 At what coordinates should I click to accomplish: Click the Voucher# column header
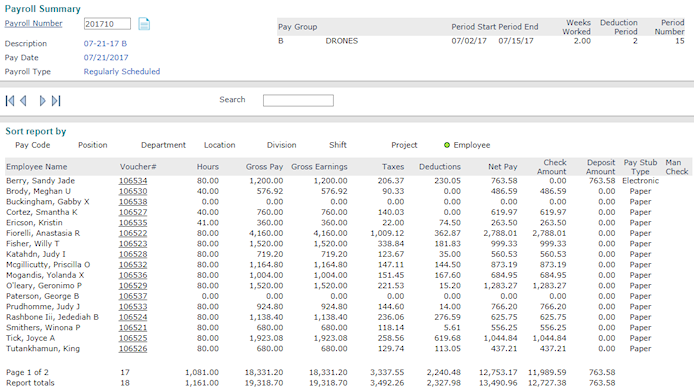(138, 167)
